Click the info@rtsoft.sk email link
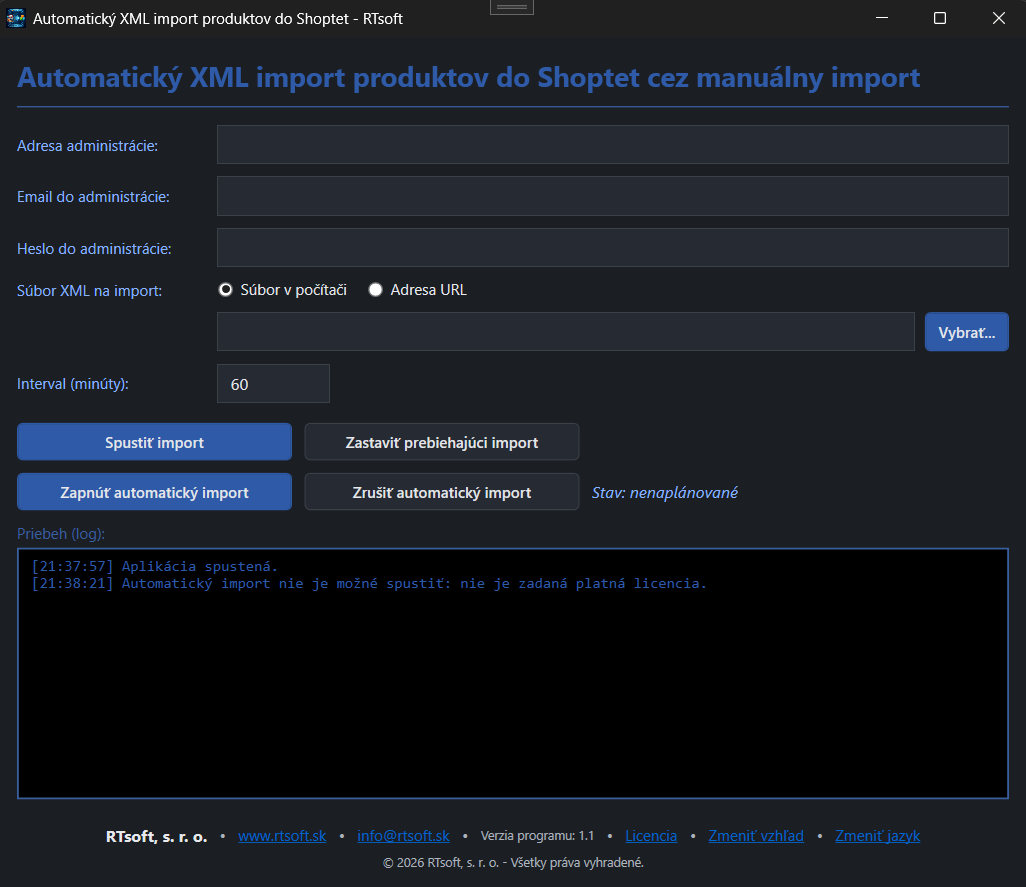The image size is (1026, 887). pyautogui.click(x=404, y=836)
